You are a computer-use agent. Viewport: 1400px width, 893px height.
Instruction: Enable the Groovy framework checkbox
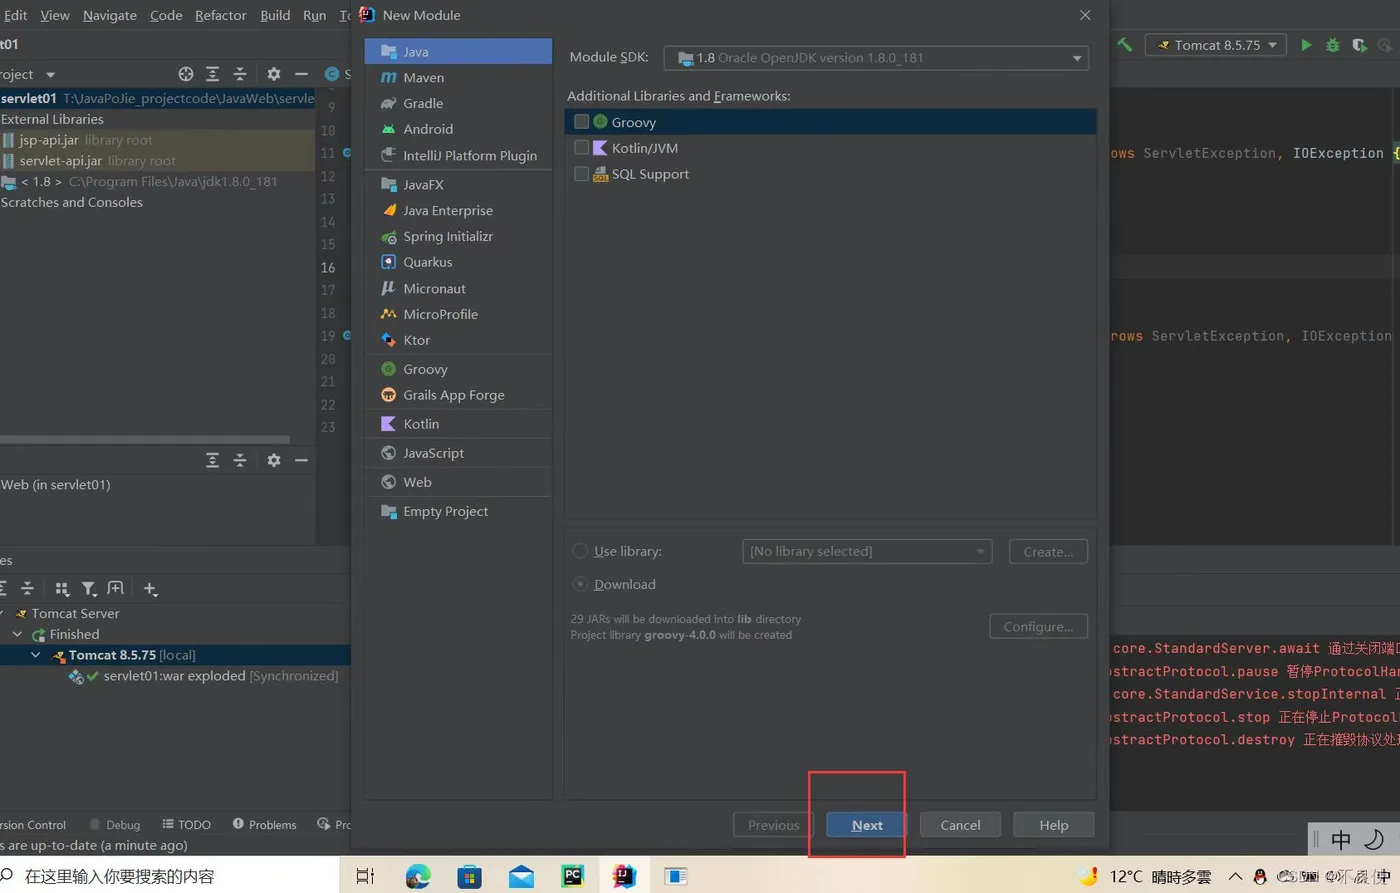click(581, 122)
